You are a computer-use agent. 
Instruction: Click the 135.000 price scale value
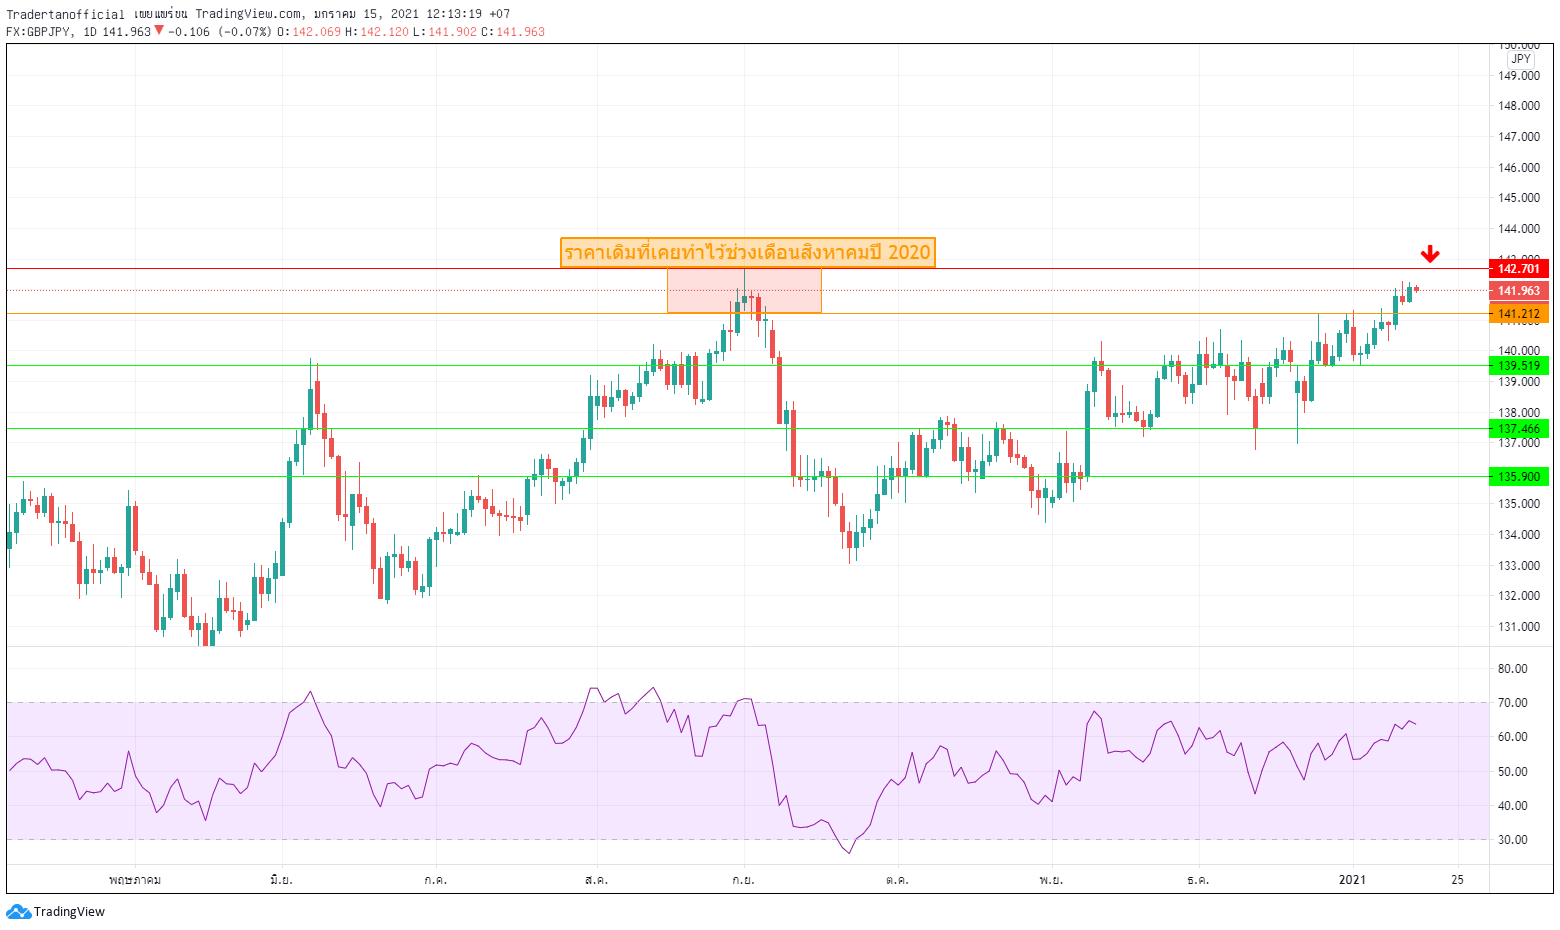click(1518, 504)
